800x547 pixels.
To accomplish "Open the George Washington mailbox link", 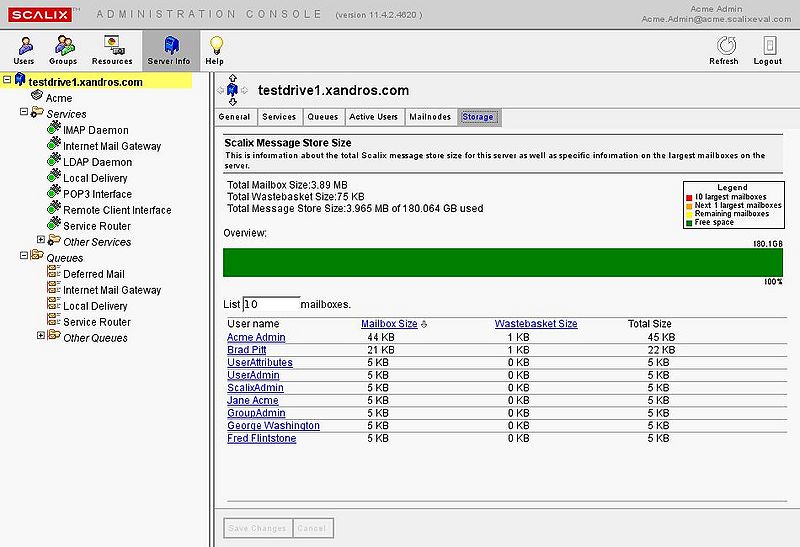I will [x=273, y=426].
